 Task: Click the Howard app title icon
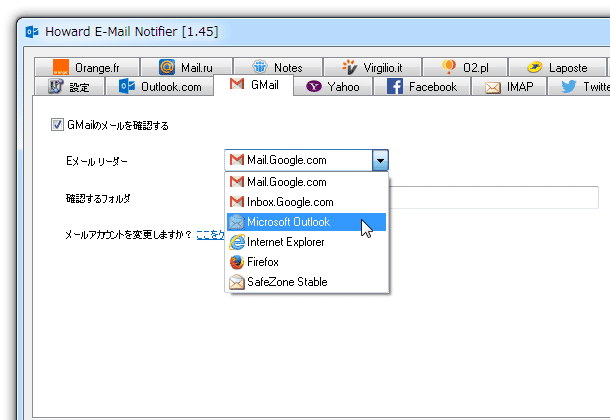pos(32,32)
